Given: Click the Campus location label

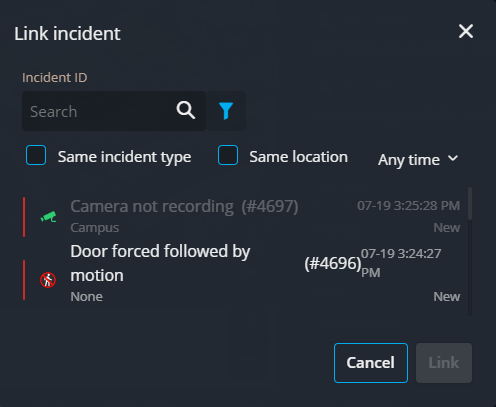Looking at the screenshot, I should [x=95, y=228].
